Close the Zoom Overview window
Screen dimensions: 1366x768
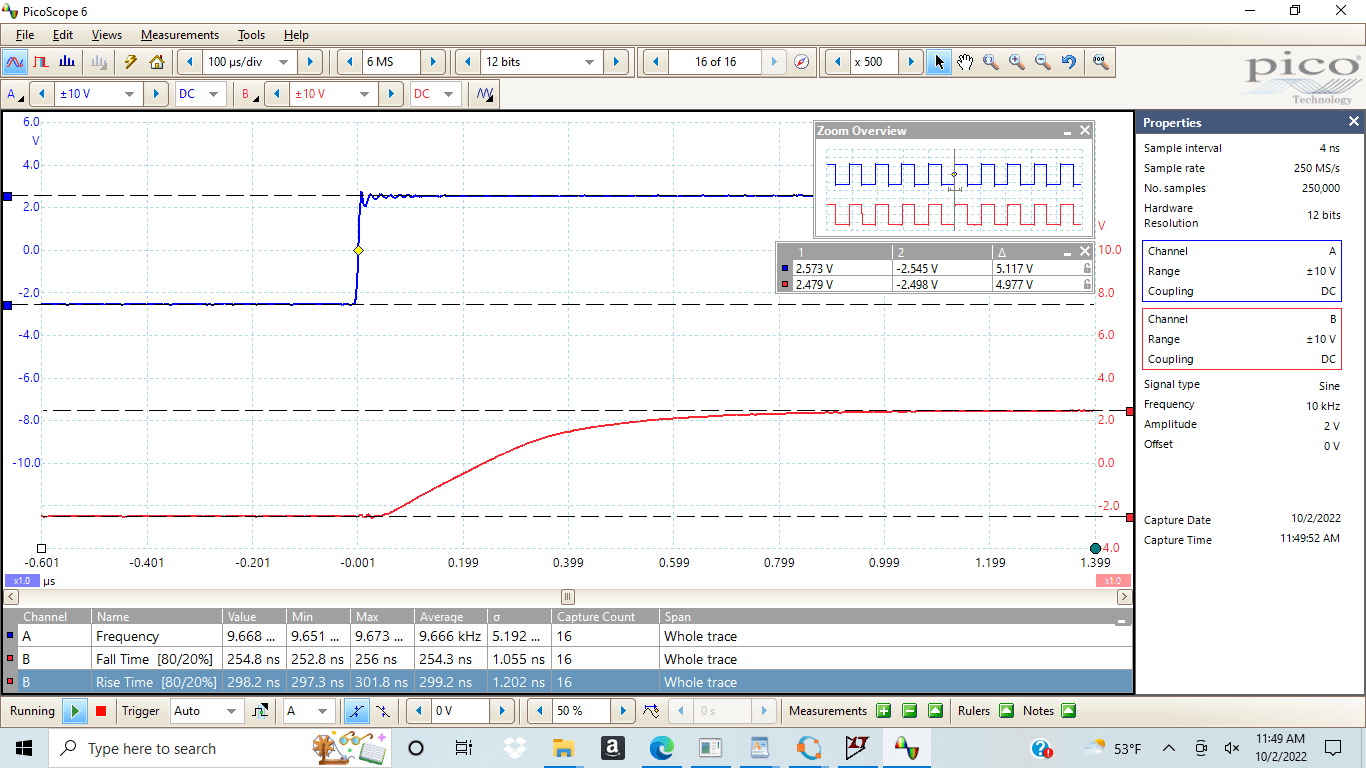point(1085,131)
